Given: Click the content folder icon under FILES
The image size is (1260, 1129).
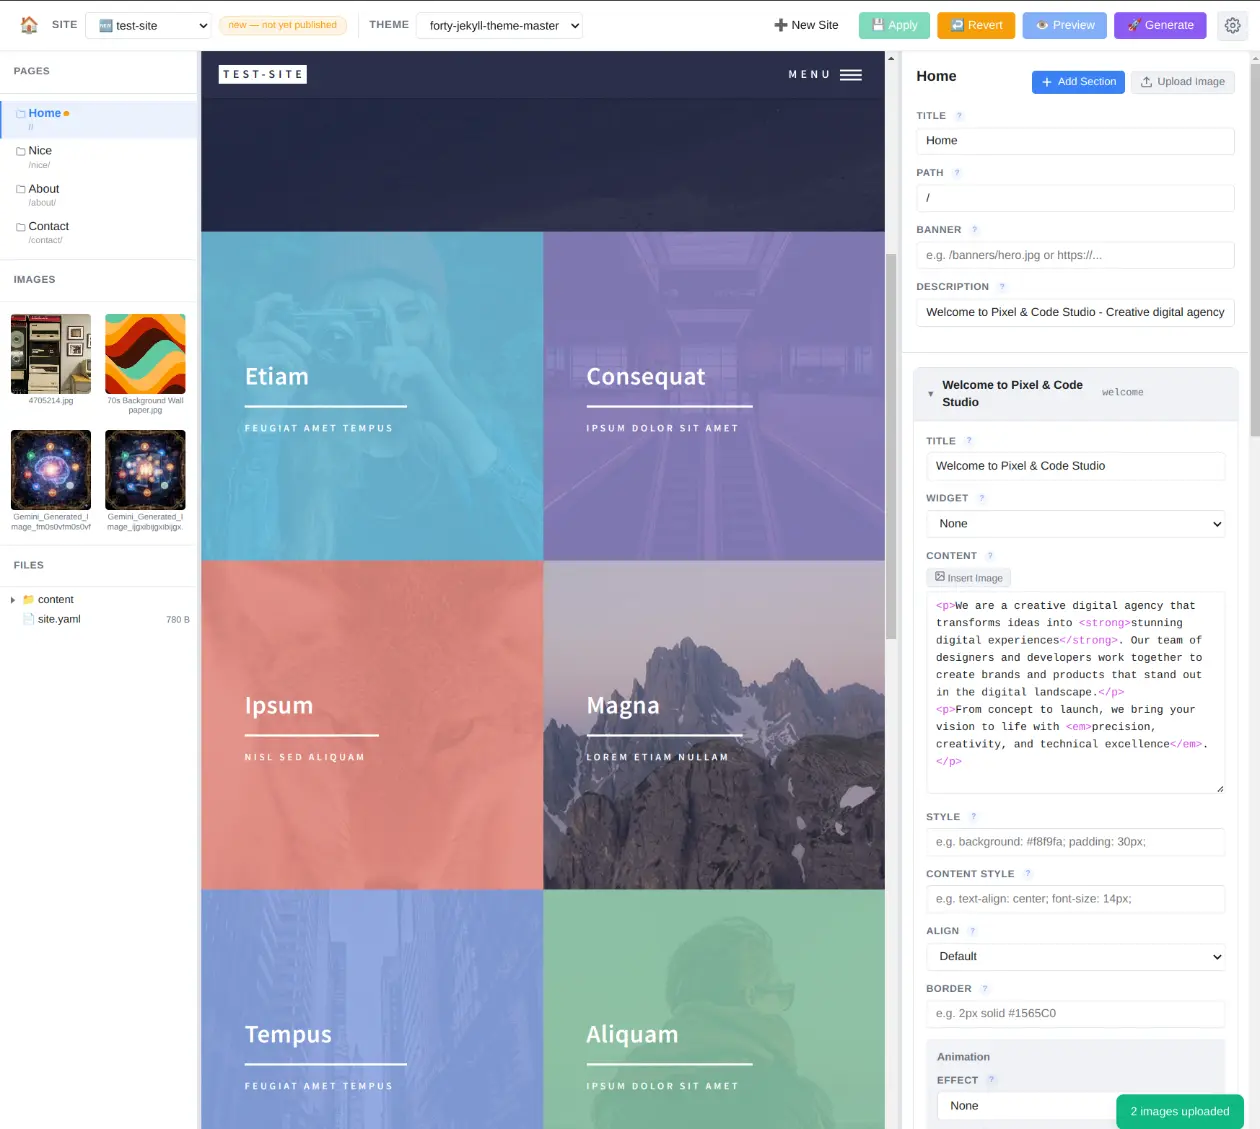Looking at the screenshot, I should click(x=29, y=599).
